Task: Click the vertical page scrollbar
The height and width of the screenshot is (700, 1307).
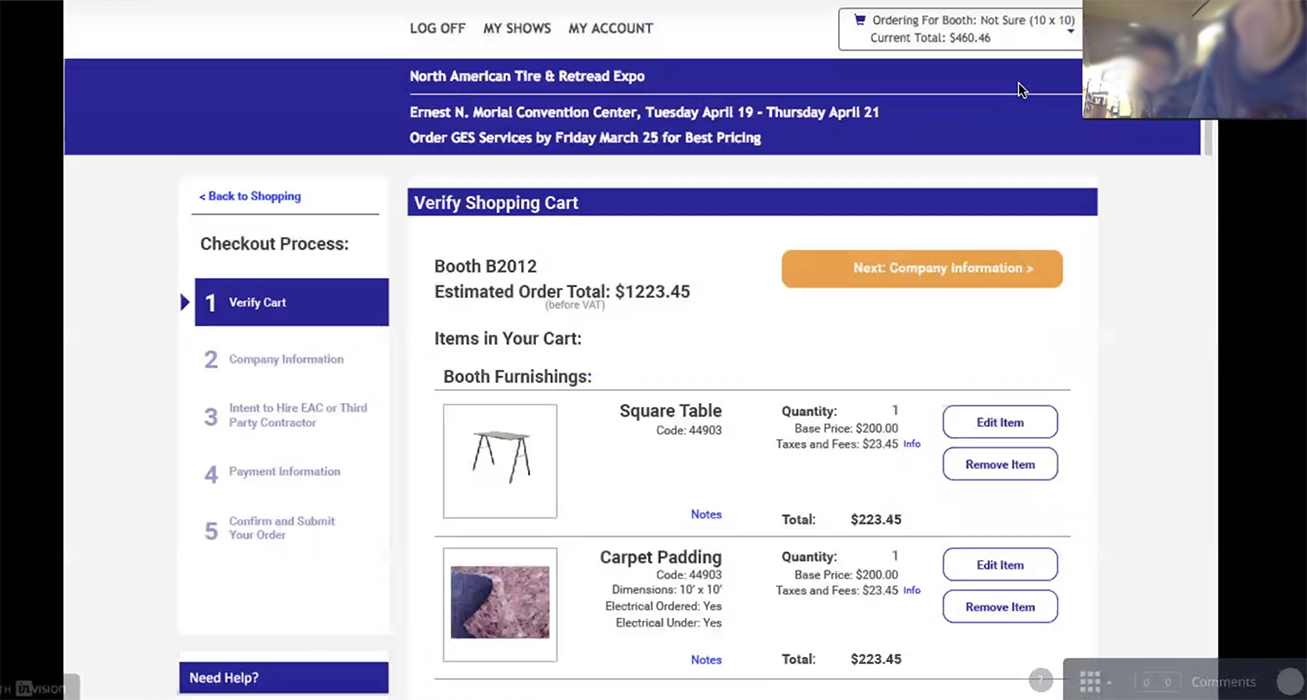Action: point(1209,137)
